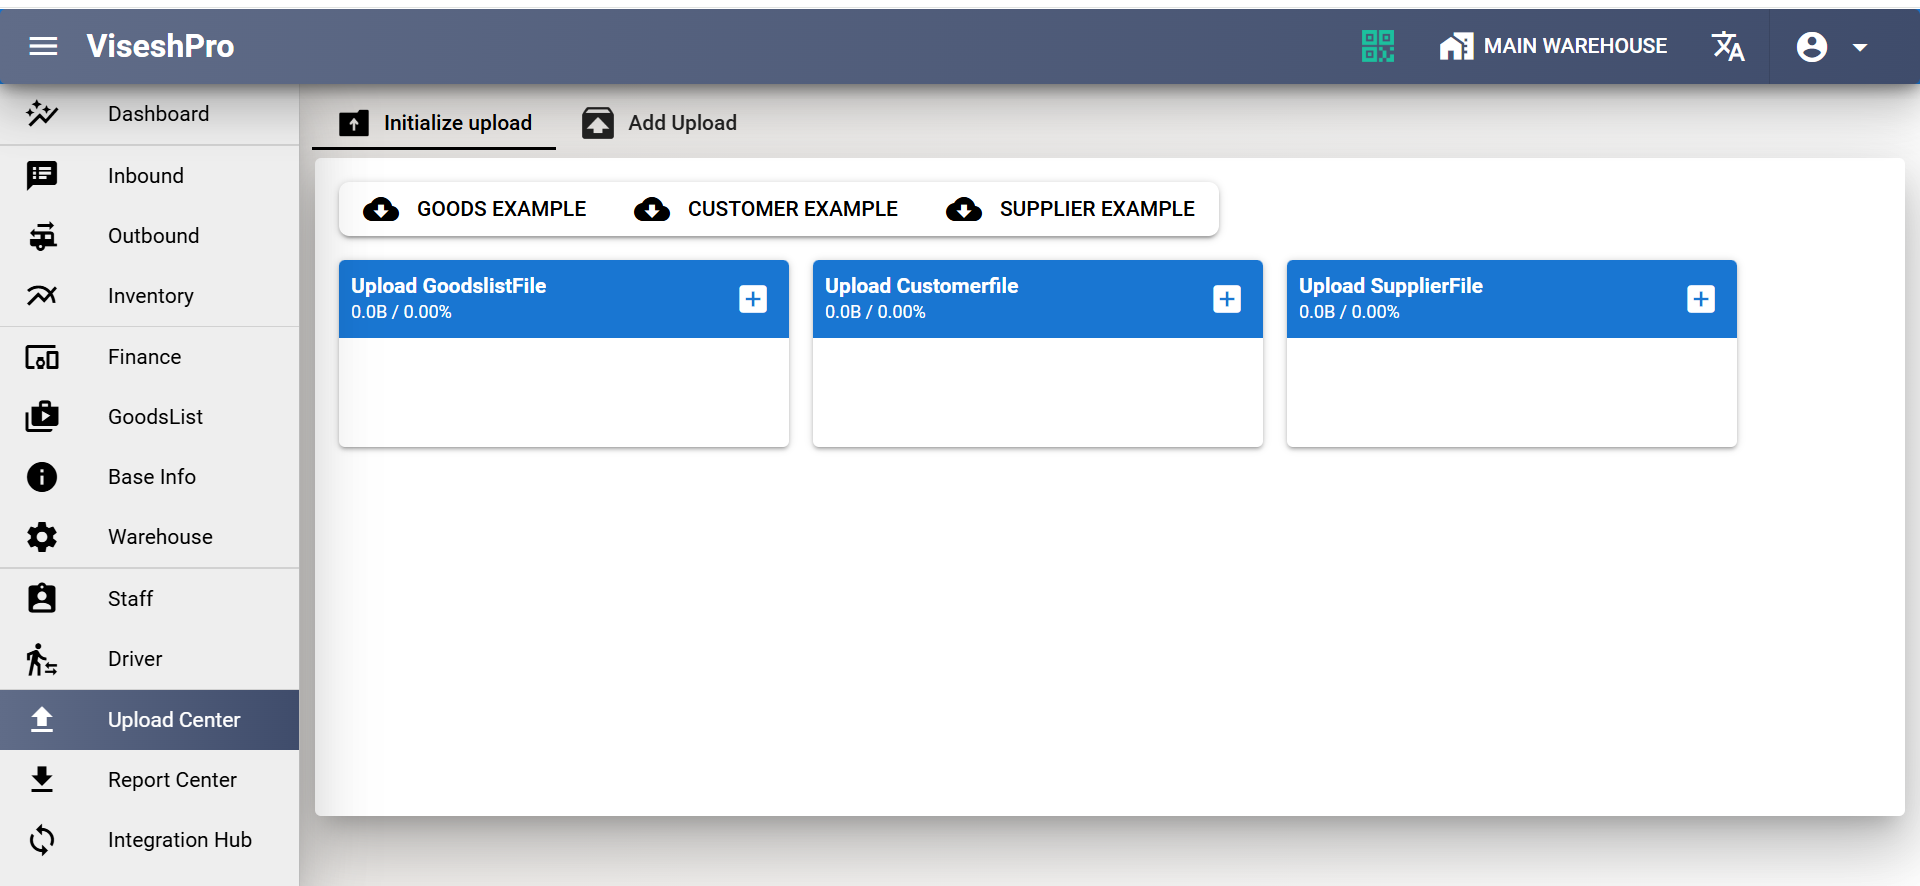
Task: Switch to the Add Upload tab
Action: [660, 123]
